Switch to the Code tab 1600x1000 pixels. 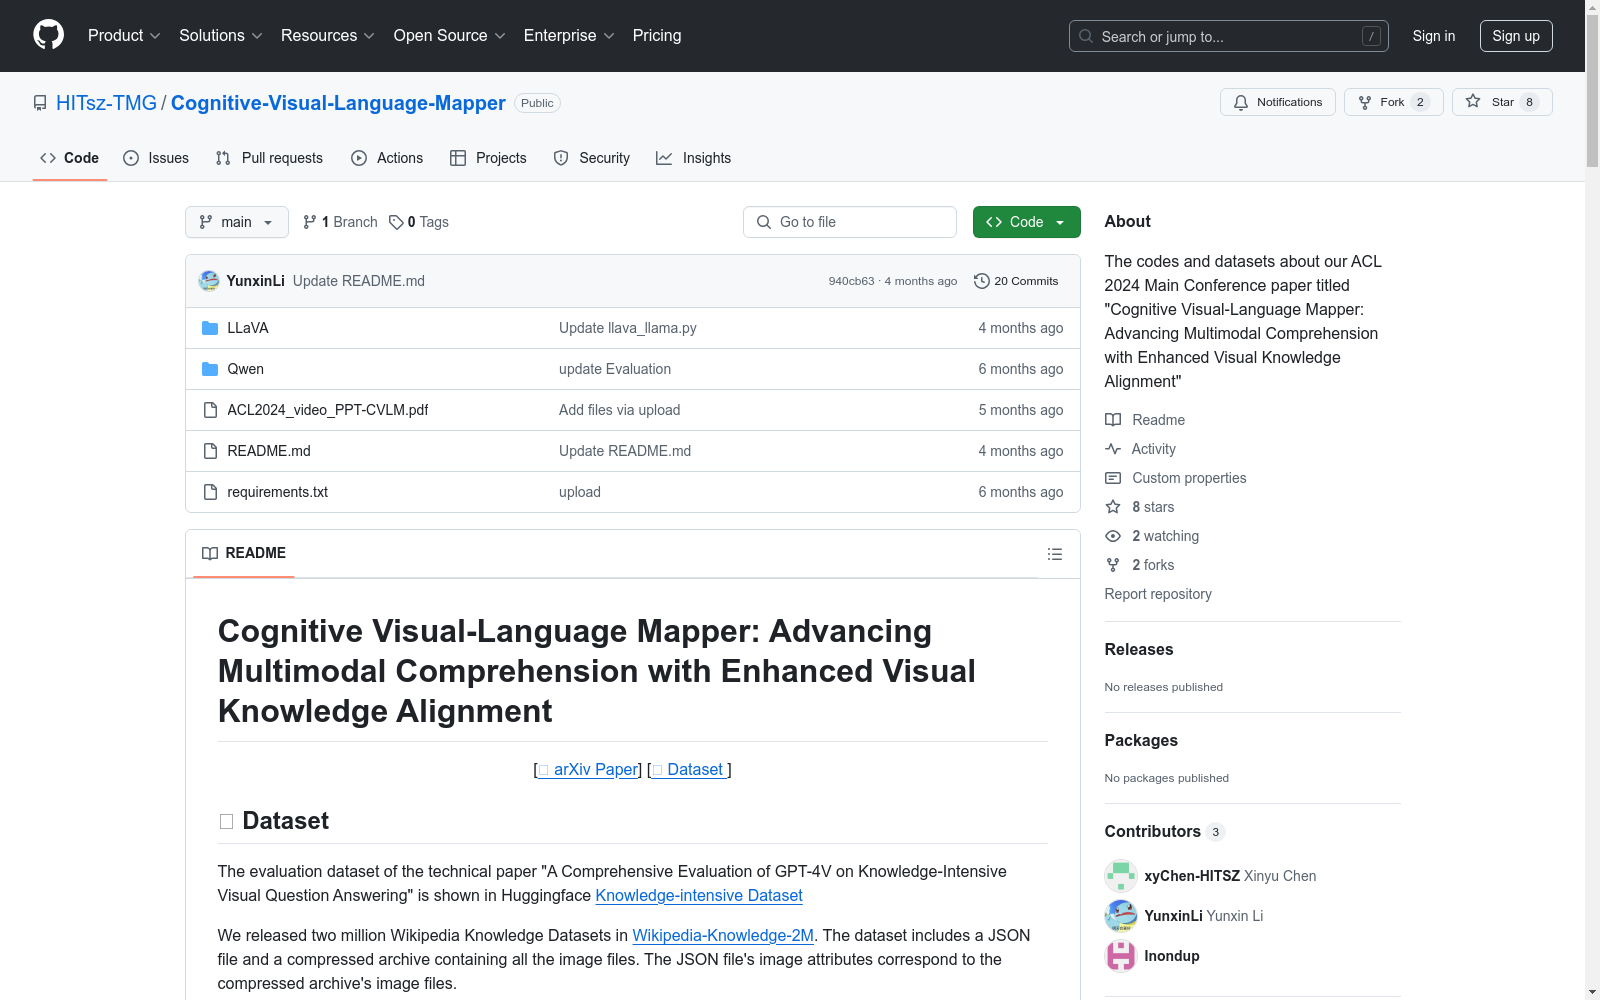tap(69, 158)
